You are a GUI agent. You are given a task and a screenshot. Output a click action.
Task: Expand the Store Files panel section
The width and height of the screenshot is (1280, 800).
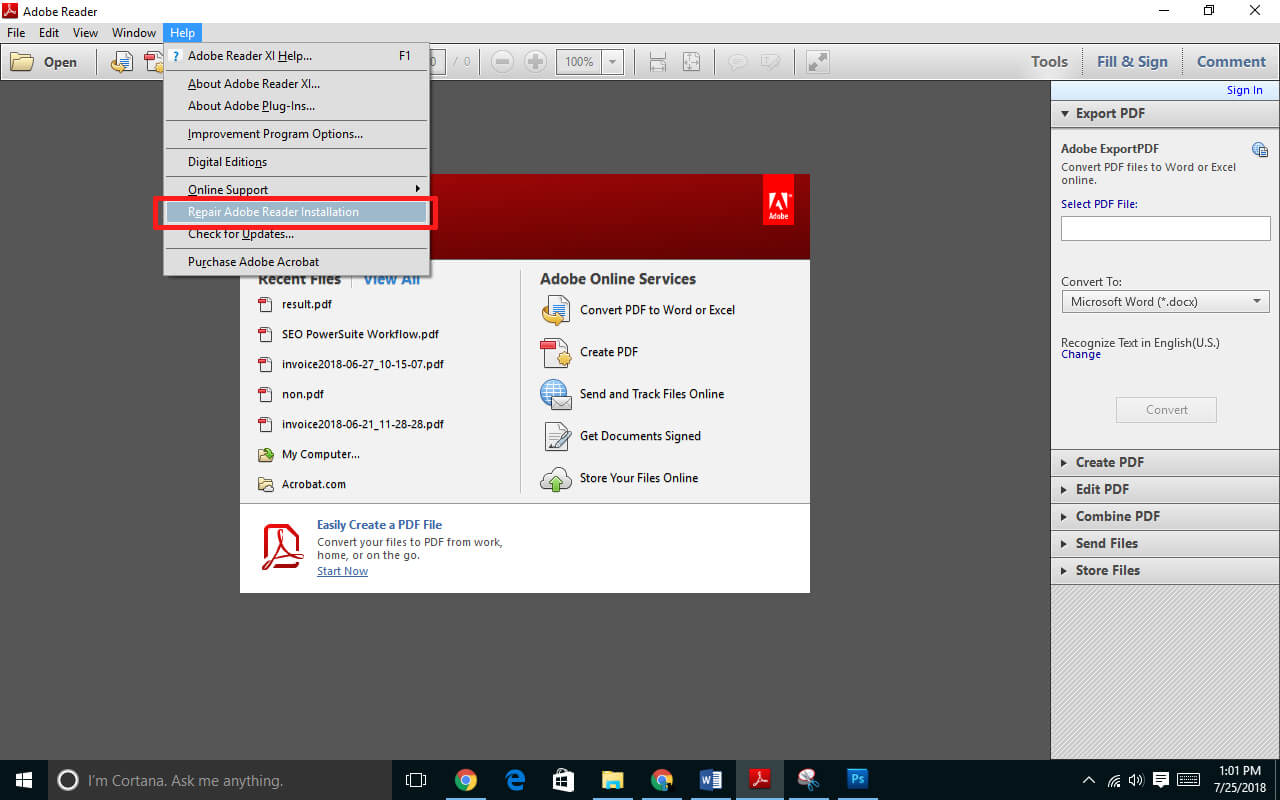pos(1165,570)
